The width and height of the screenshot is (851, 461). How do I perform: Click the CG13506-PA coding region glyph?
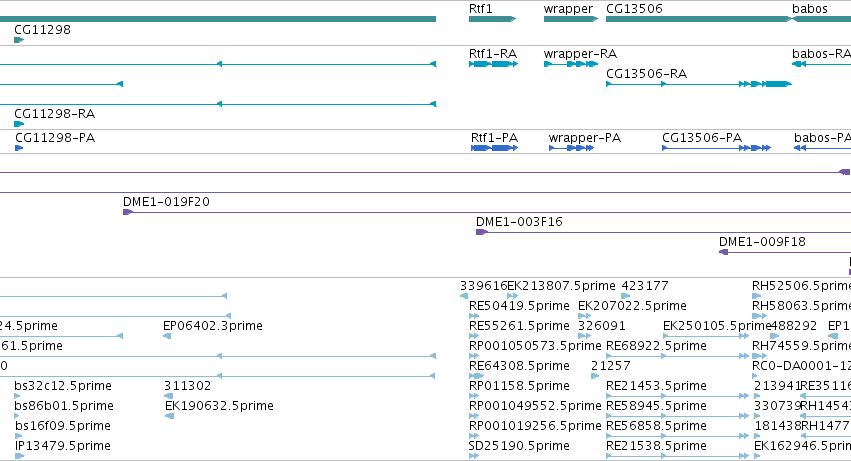pos(716,148)
